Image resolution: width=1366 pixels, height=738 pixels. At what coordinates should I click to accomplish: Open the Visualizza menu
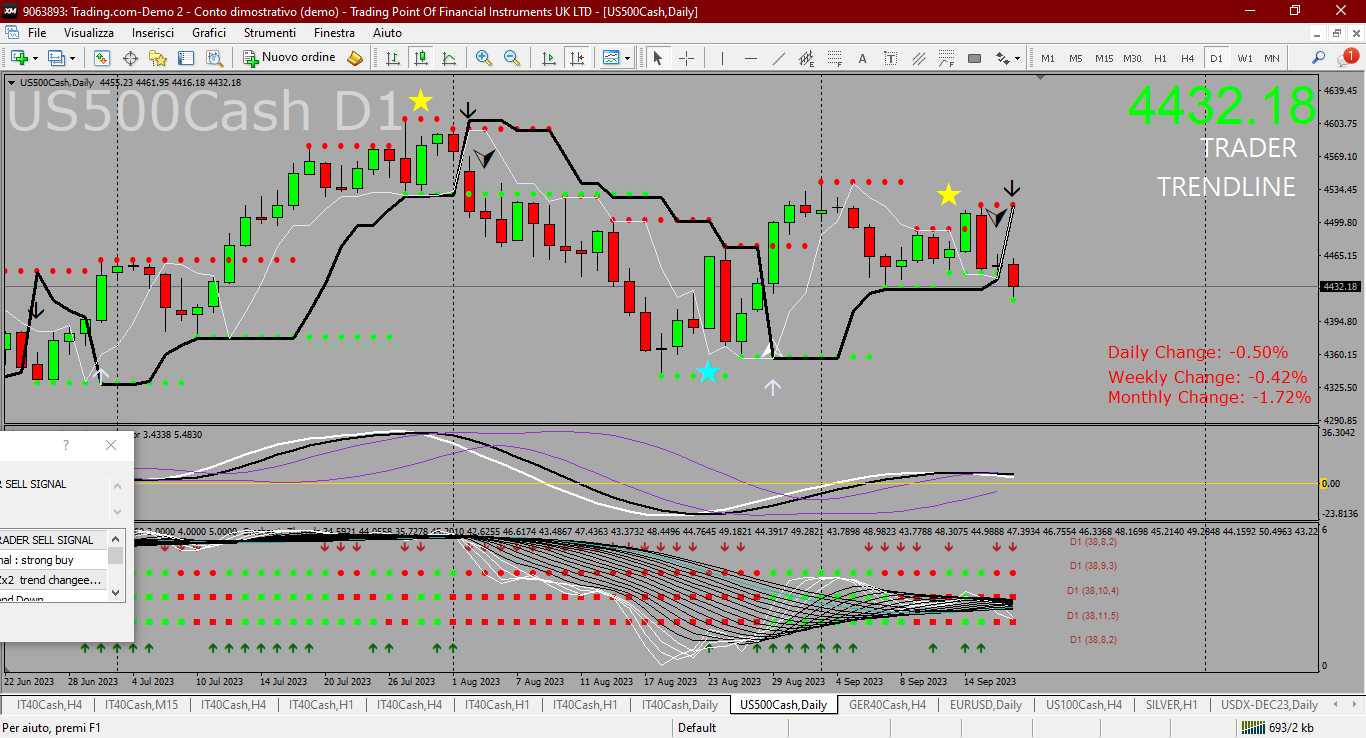coord(89,33)
